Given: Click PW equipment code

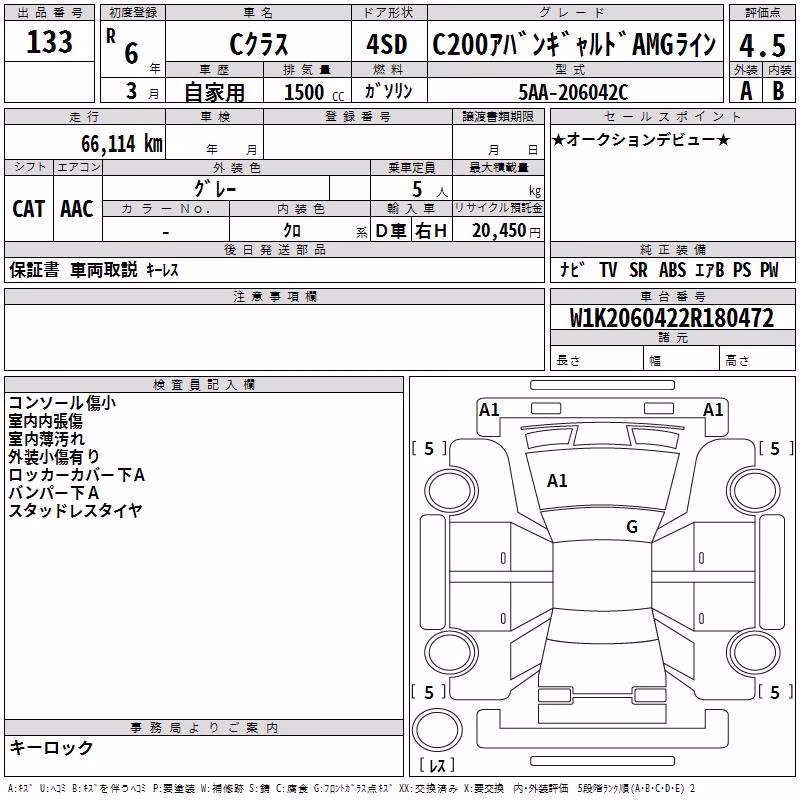Looking at the screenshot, I should point(769,269).
